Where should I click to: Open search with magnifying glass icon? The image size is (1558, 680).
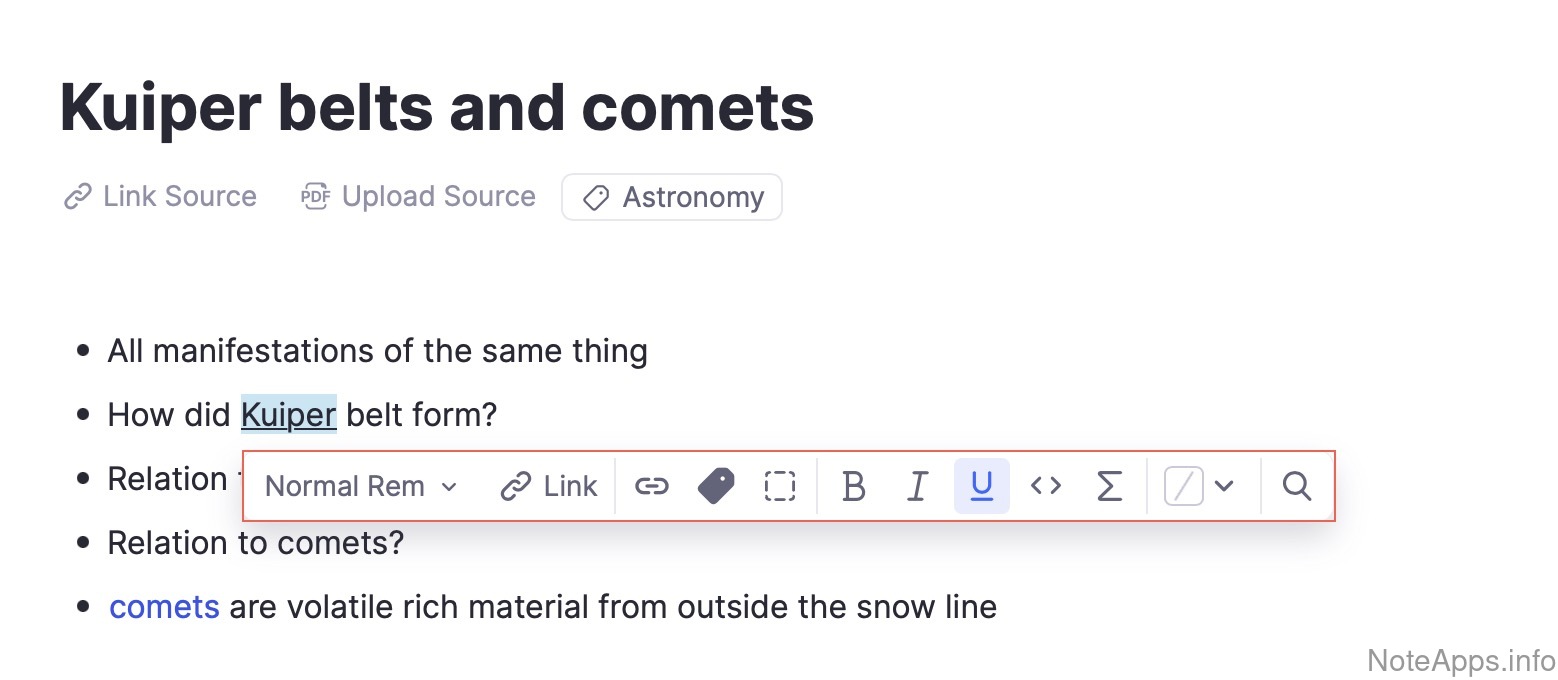(1296, 486)
